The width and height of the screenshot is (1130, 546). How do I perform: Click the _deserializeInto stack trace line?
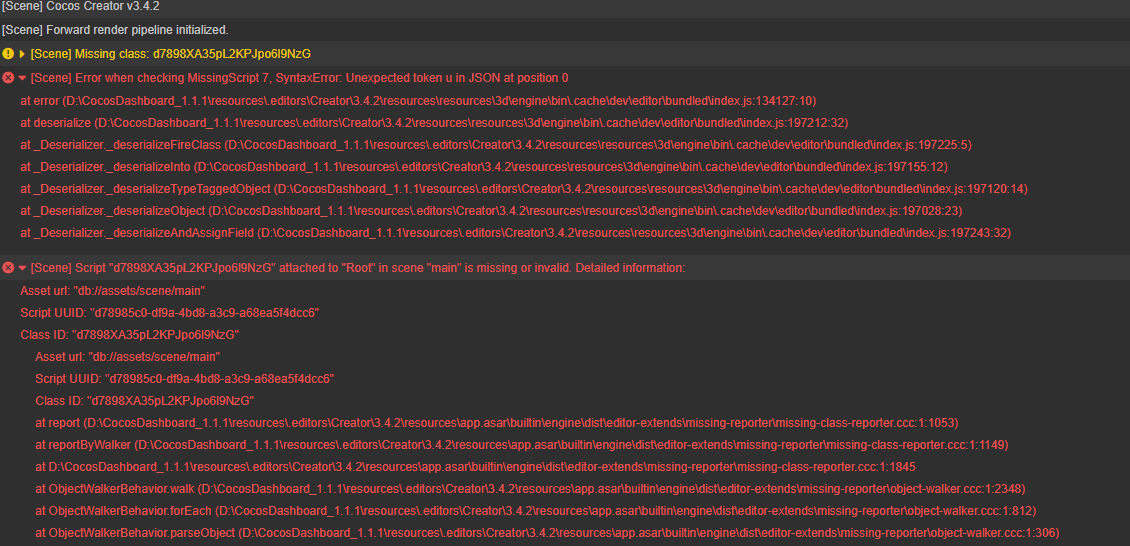484,167
